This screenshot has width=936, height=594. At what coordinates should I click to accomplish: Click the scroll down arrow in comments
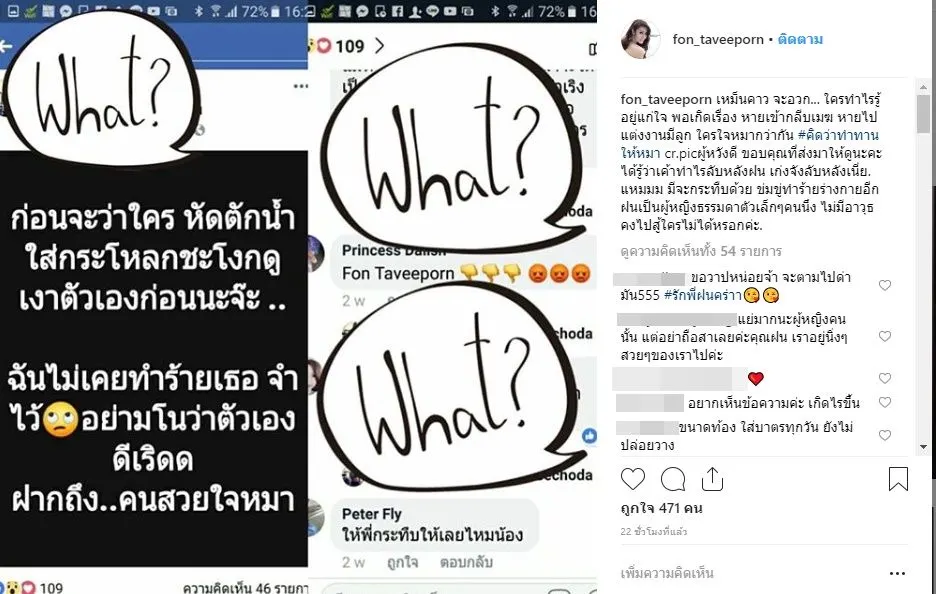point(923,447)
